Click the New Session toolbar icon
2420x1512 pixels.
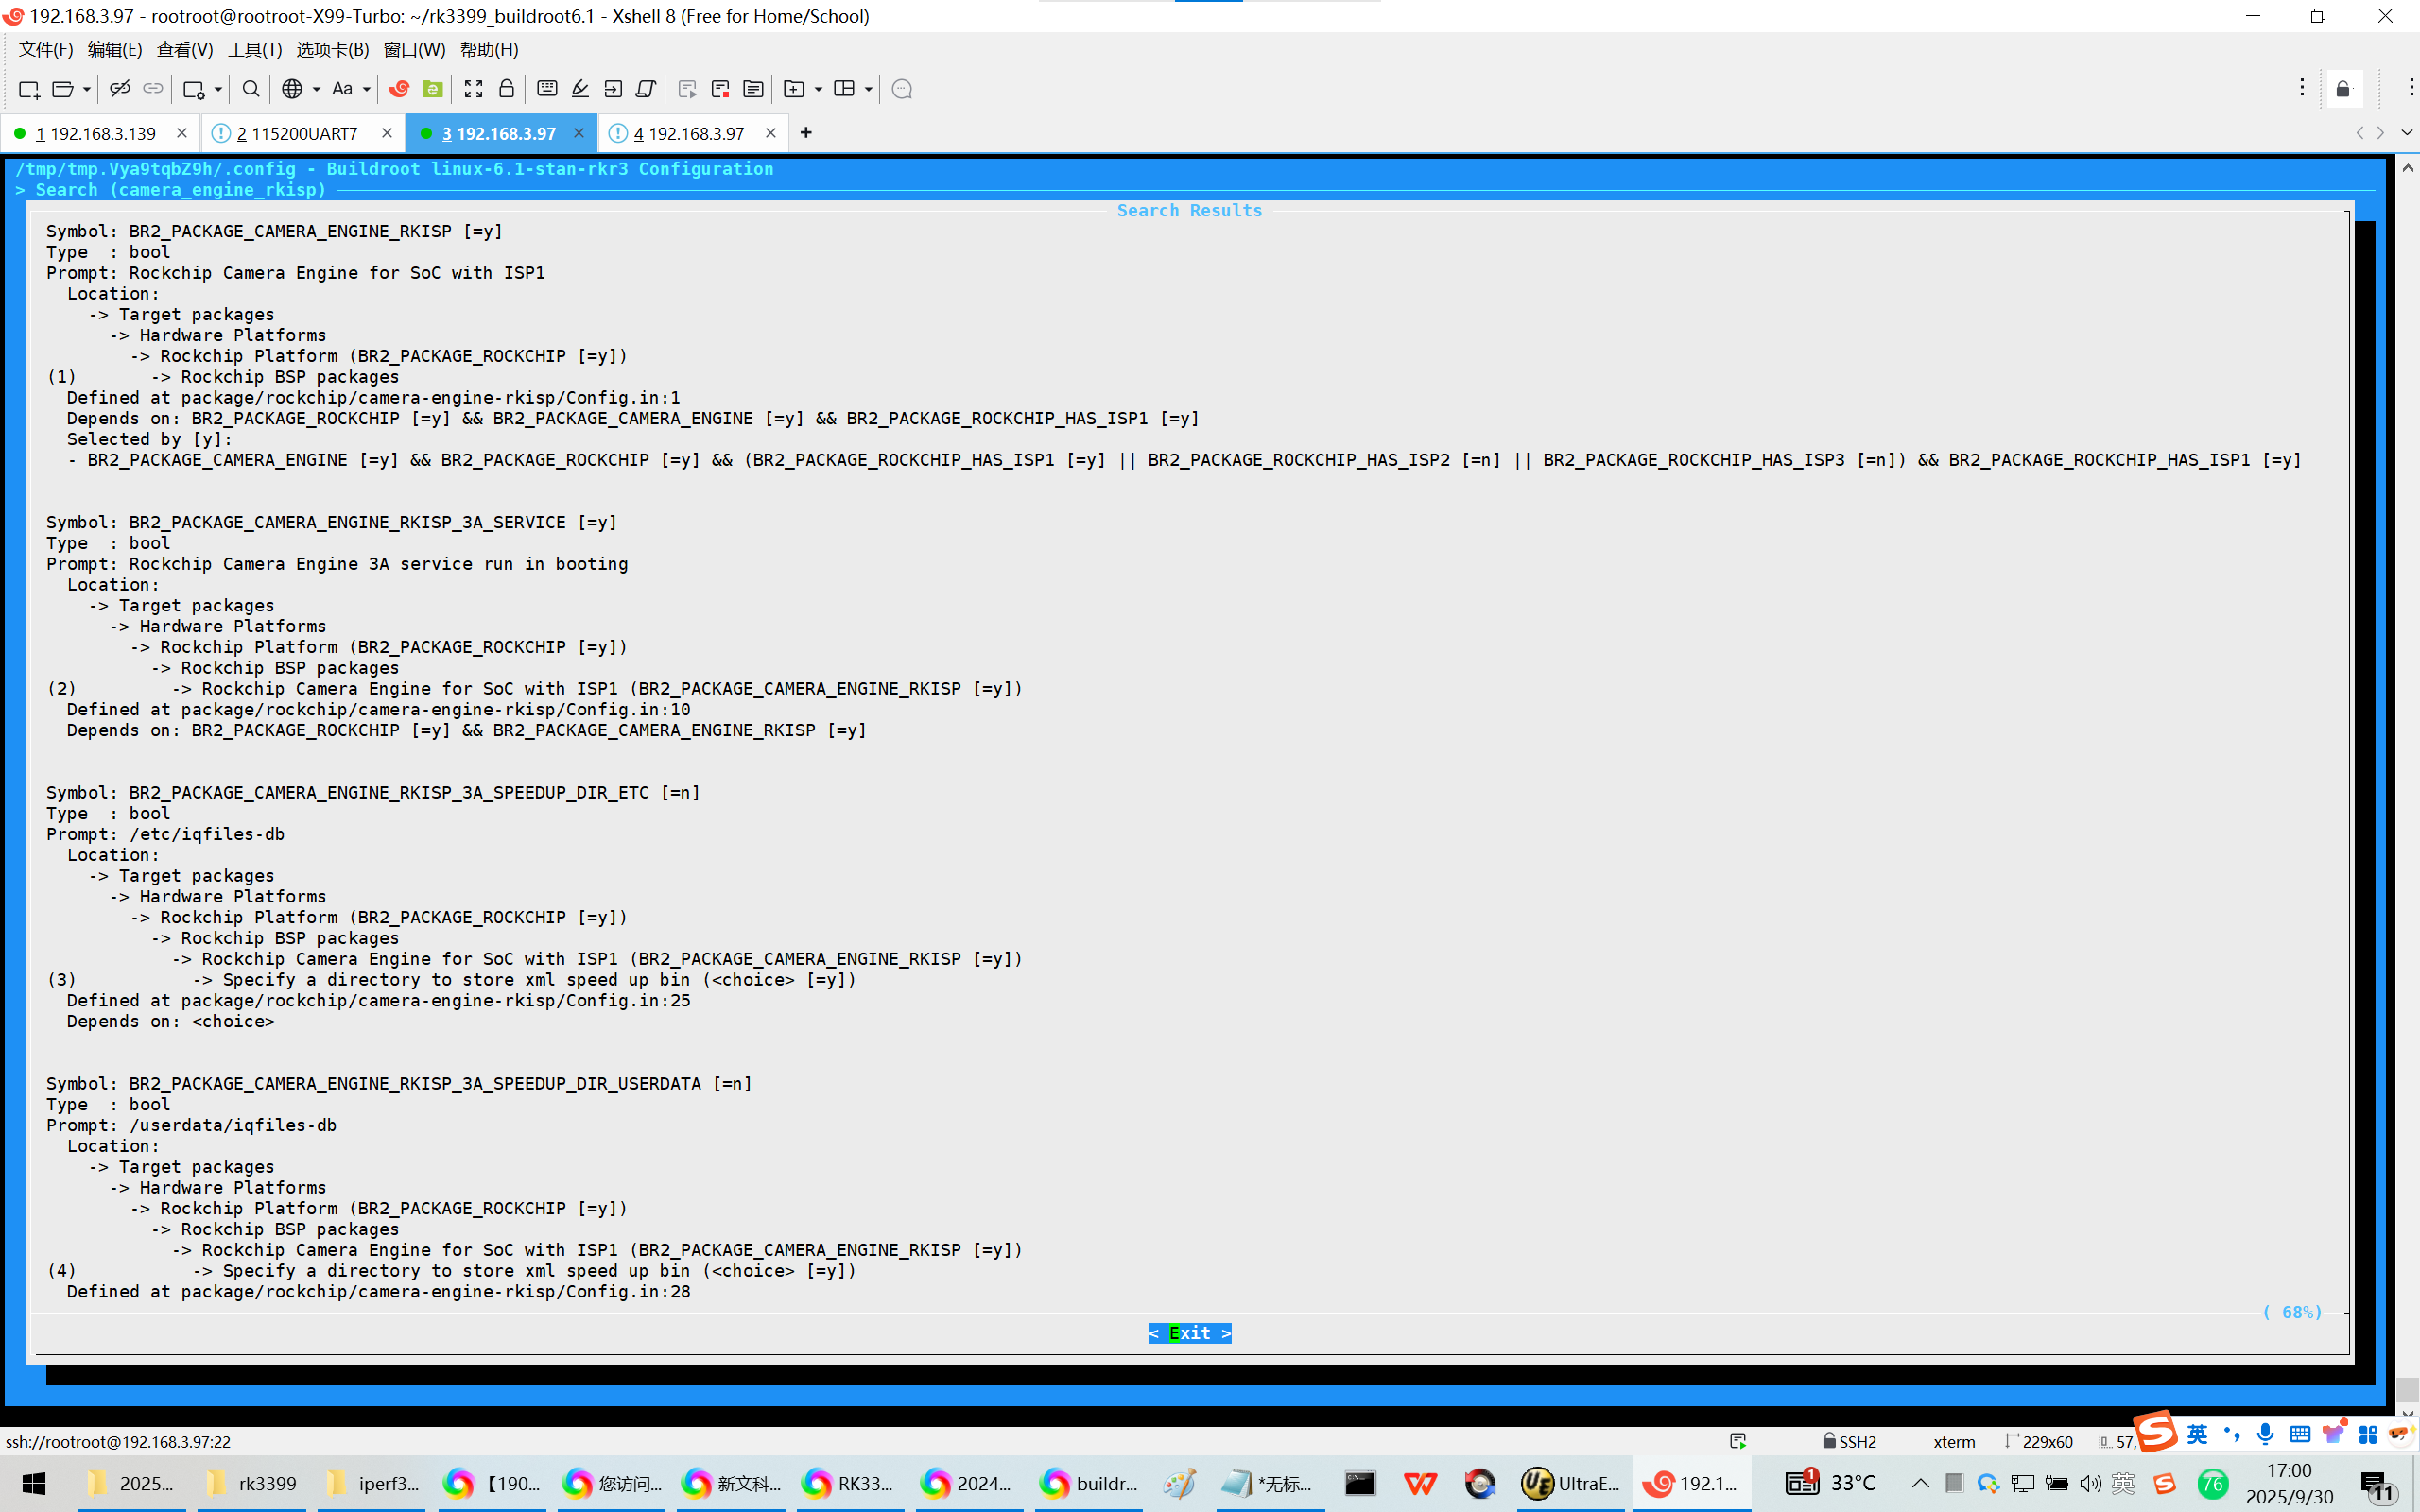point(28,89)
